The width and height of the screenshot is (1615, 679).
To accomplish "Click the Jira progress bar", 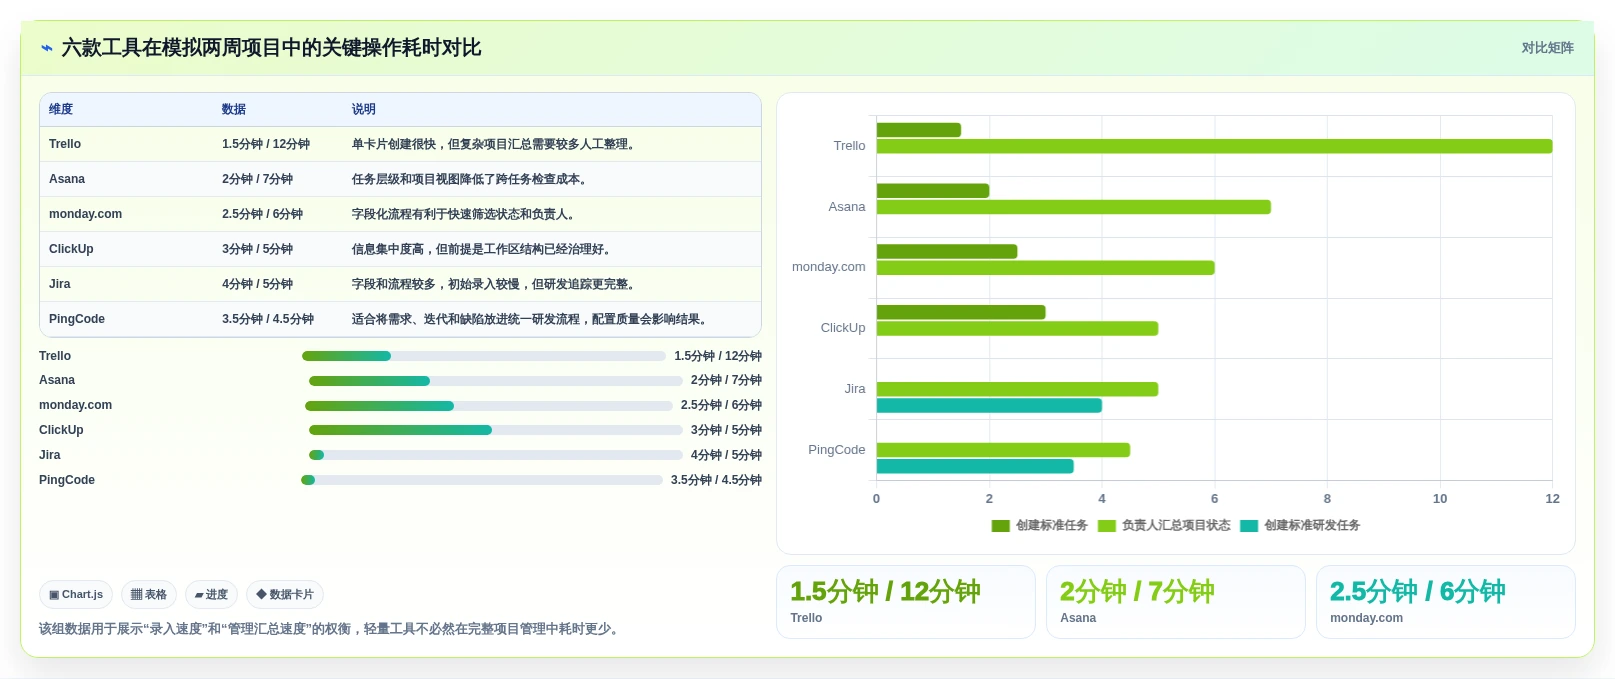I will coord(496,455).
